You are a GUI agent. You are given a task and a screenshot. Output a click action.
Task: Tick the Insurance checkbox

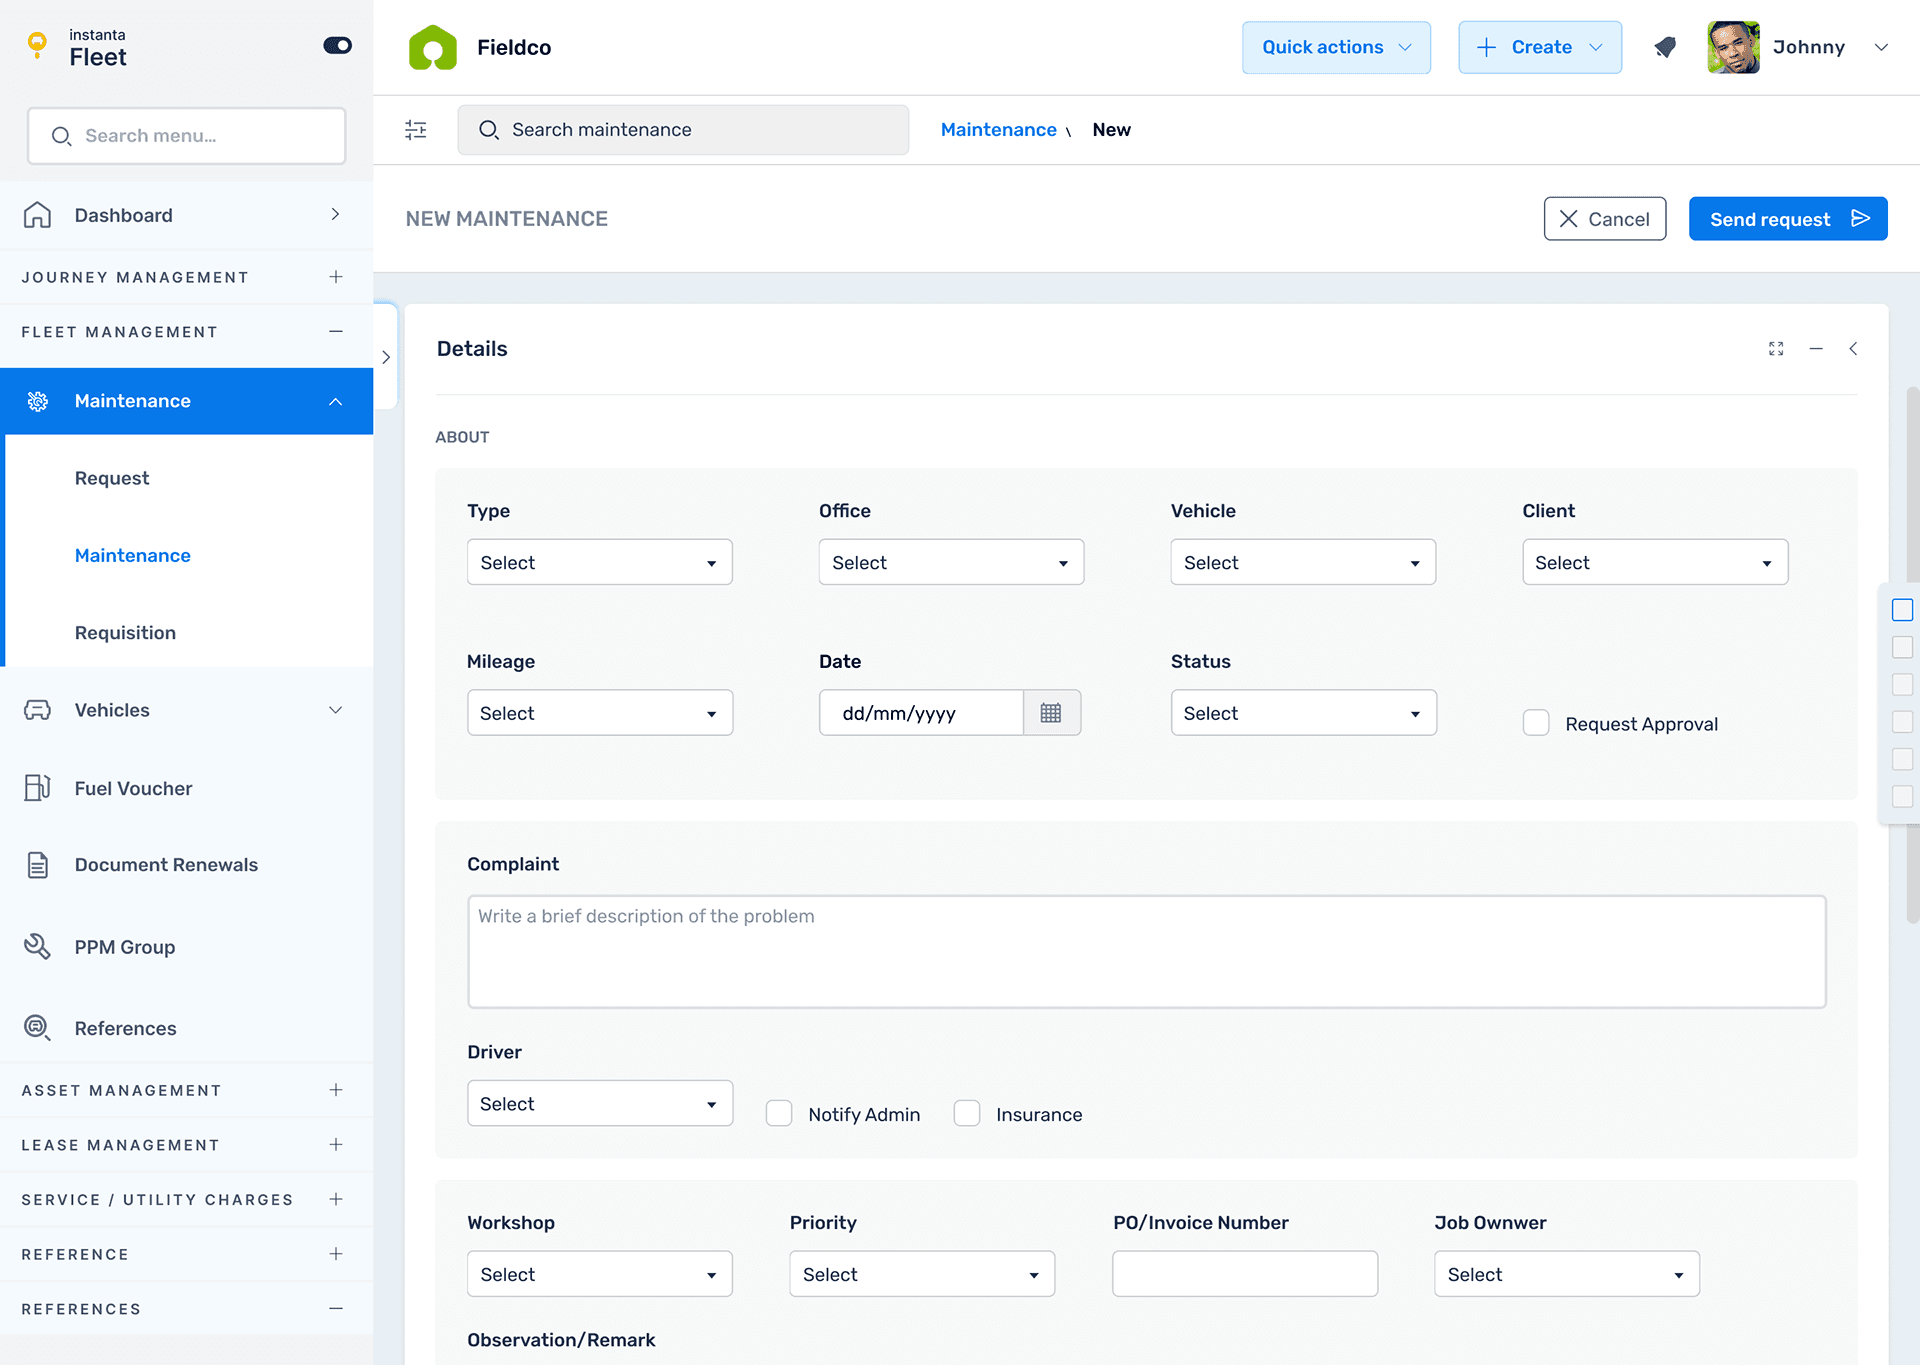coord(967,1114)
